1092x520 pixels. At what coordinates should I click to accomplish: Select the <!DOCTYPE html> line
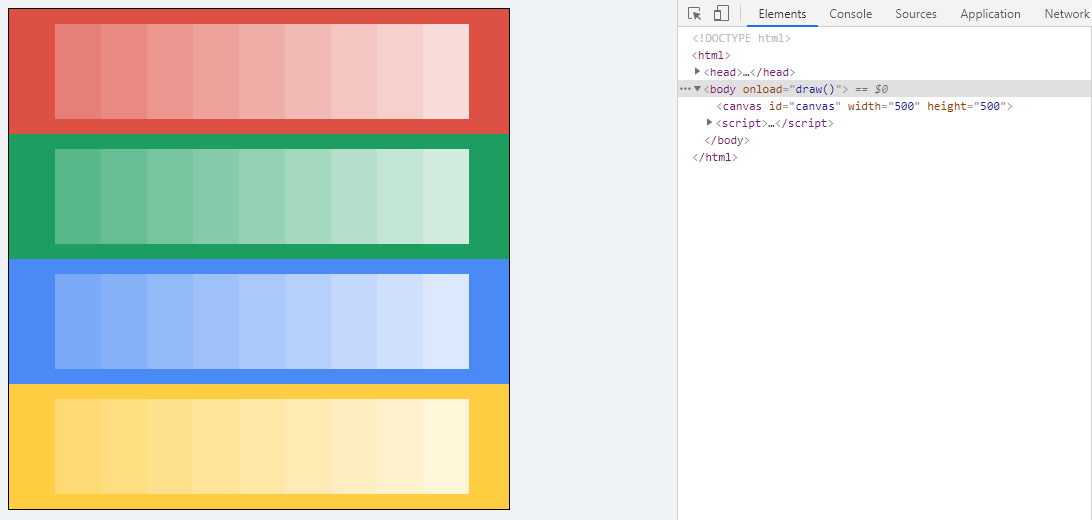pyautogui.click(x=741, y=38)
